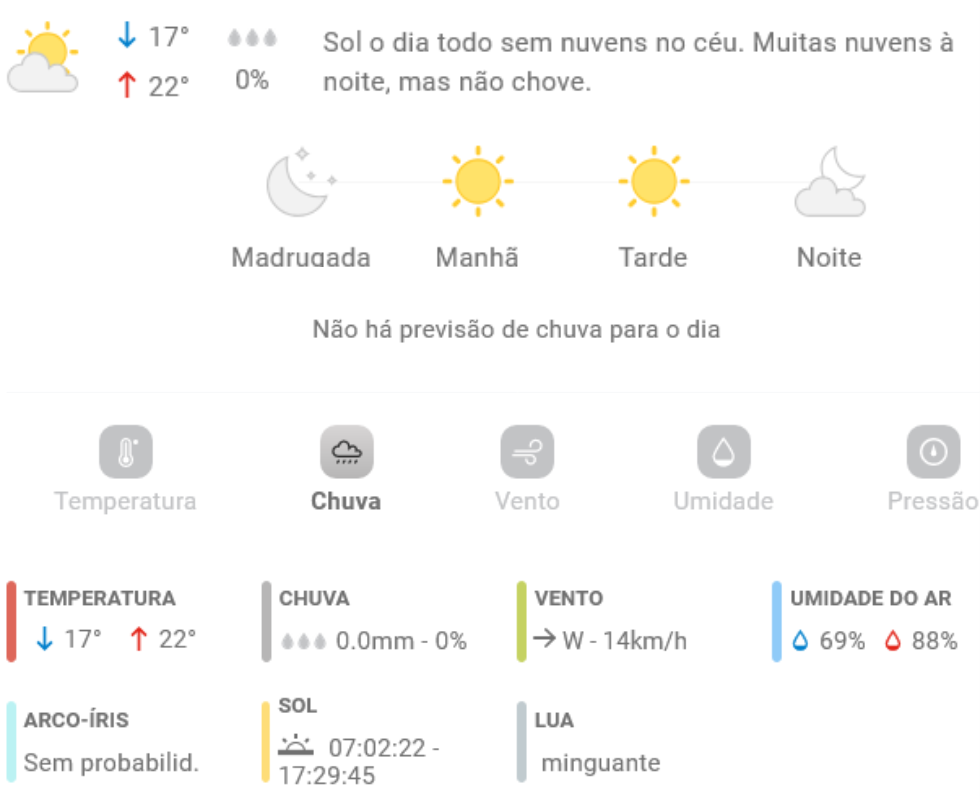Click the Temperatura thermometer icon
The height and width of the screenshot is (802, 980).
125,452
